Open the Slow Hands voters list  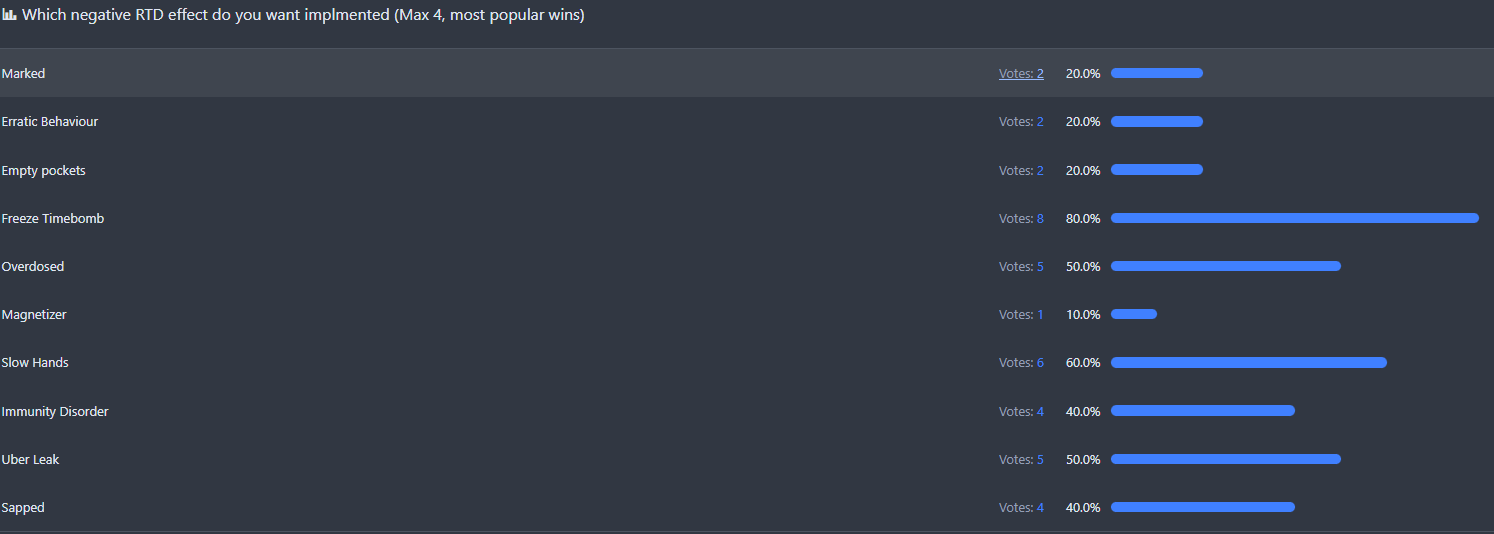click(1021, 363)
